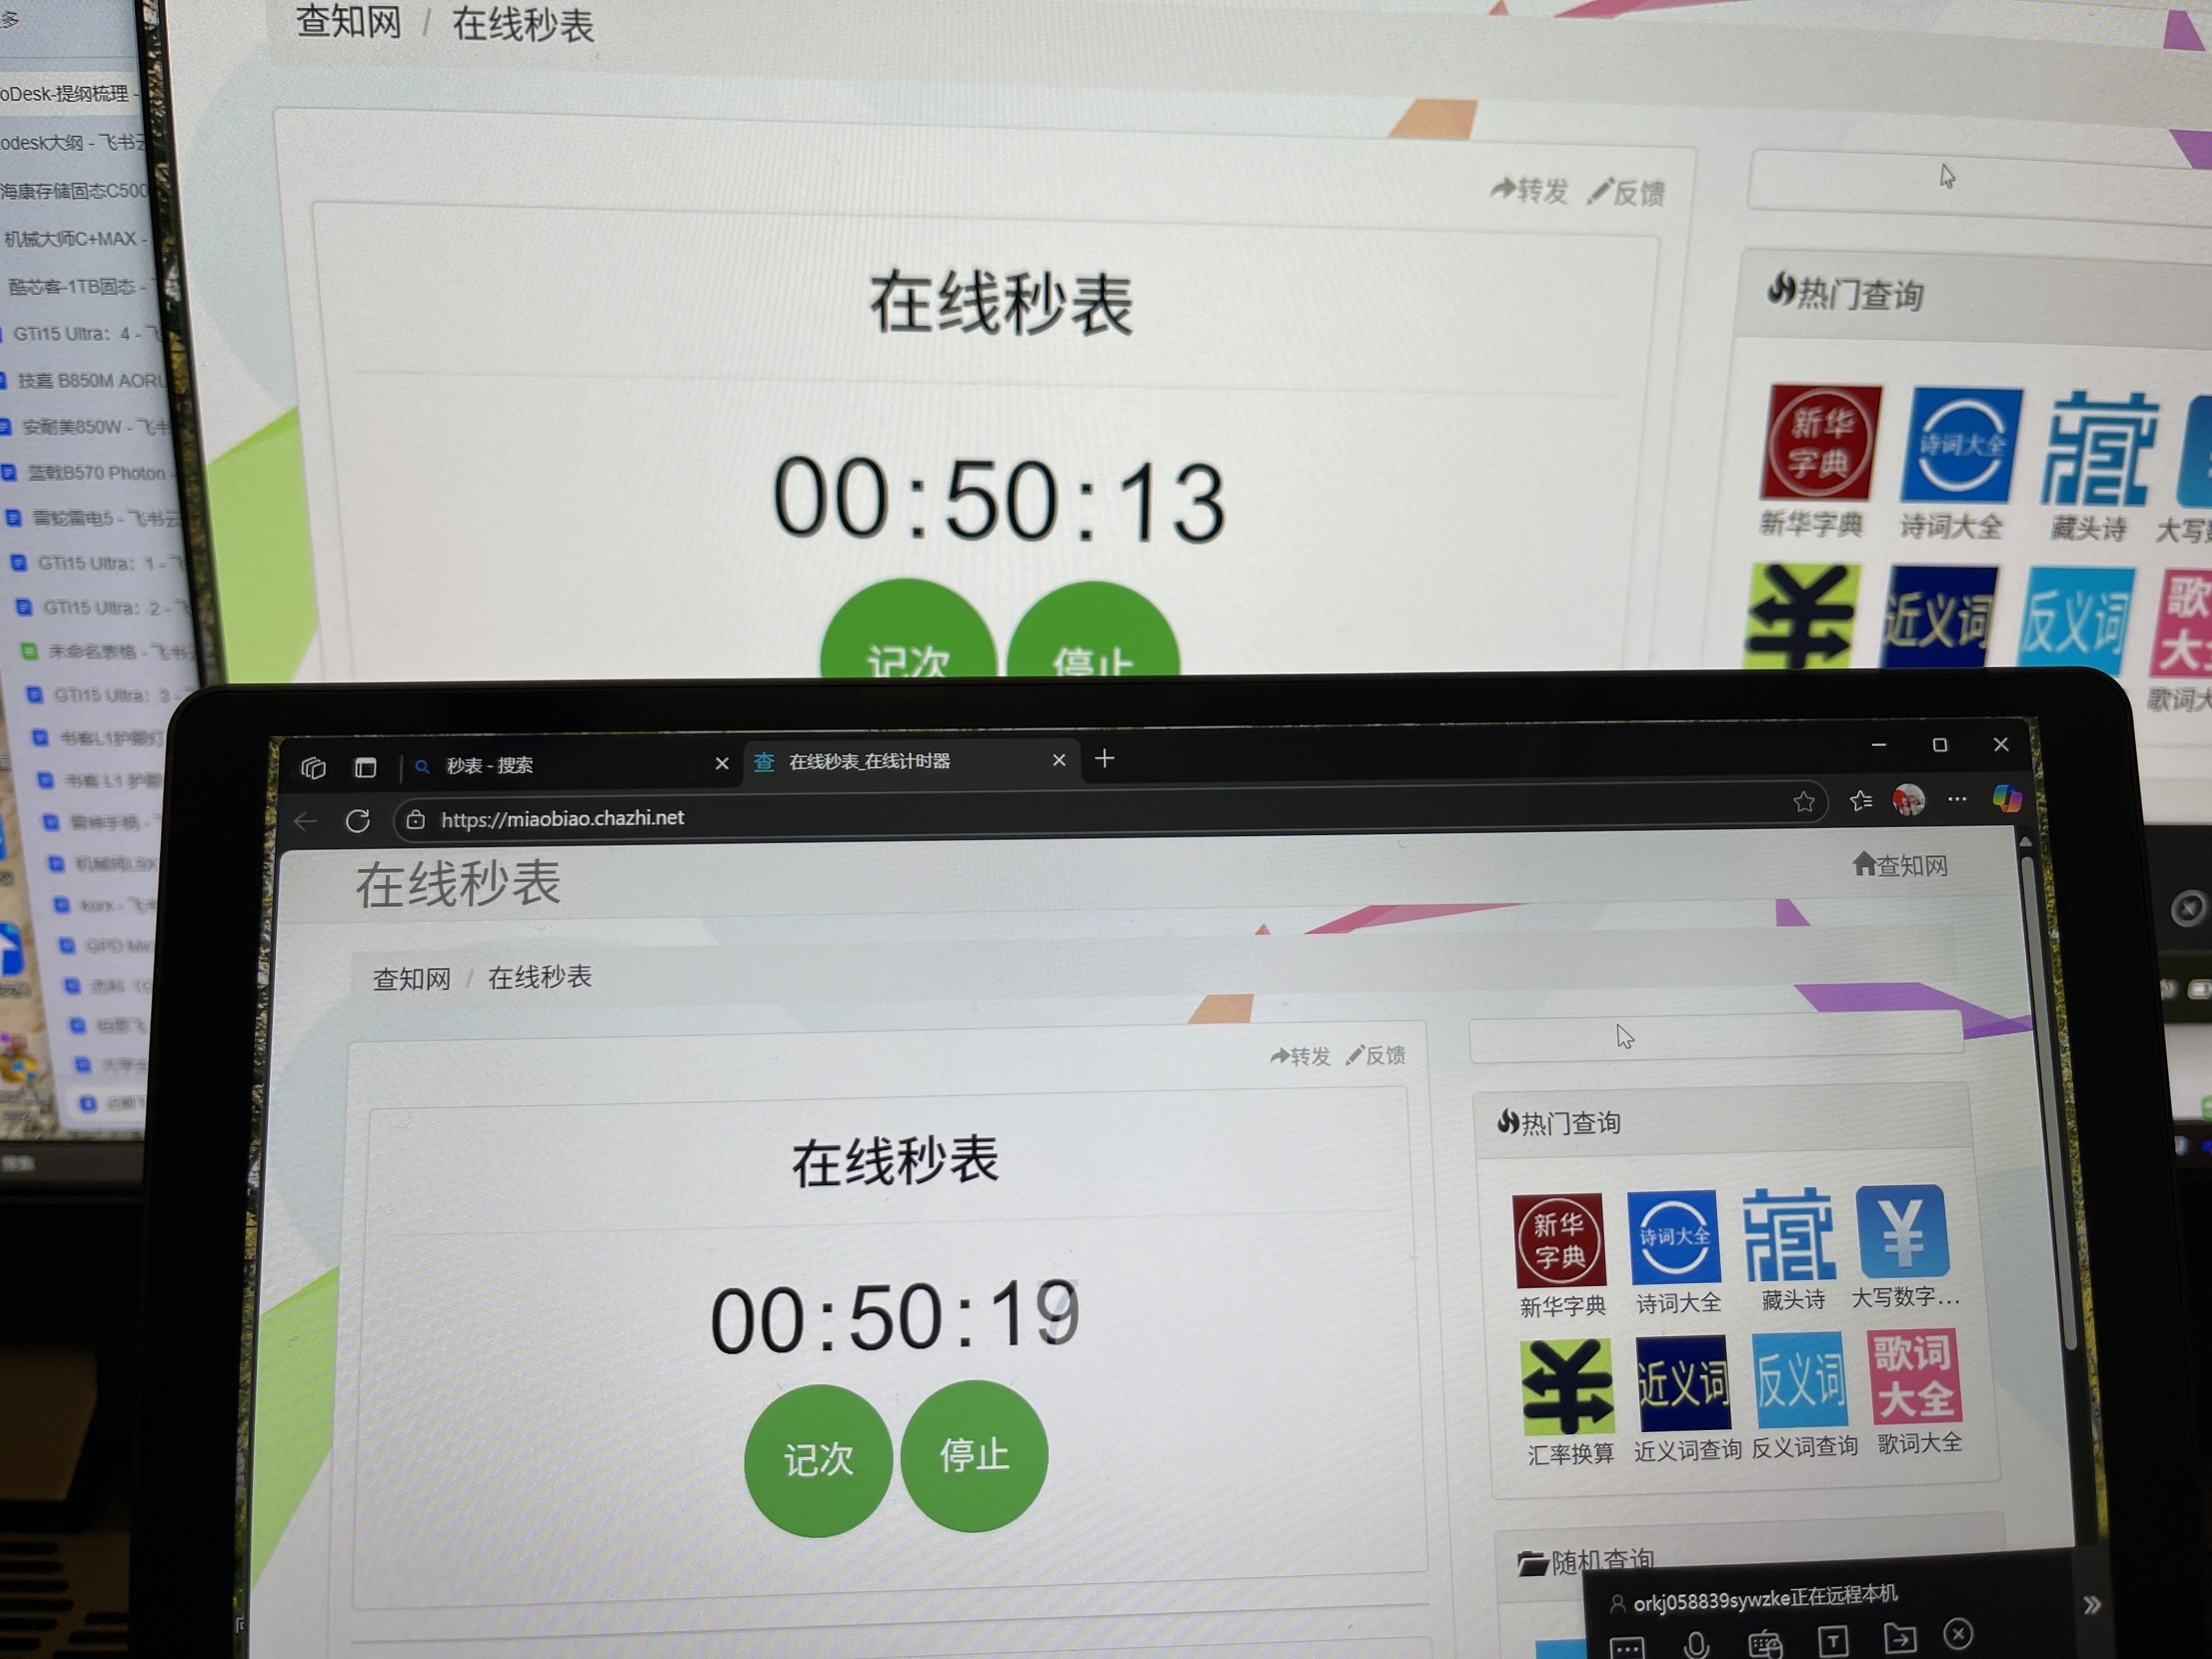Open the tab actions menu icon
The width and height of the screenshot is (2212, 1659).
[x=365, y=767]
